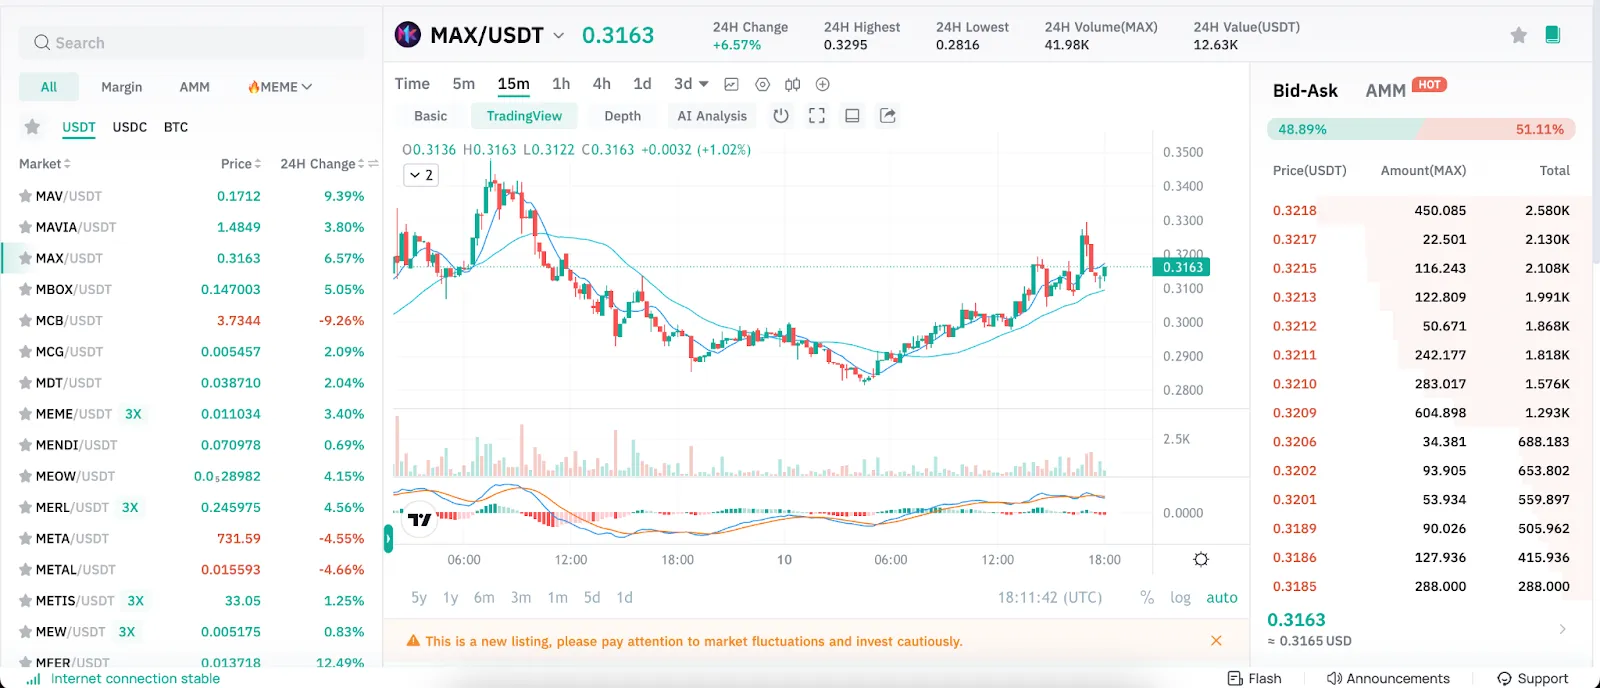Click the TradingView logo on chart
This screenshot has height=688, width=1600.
coord(420,519)
